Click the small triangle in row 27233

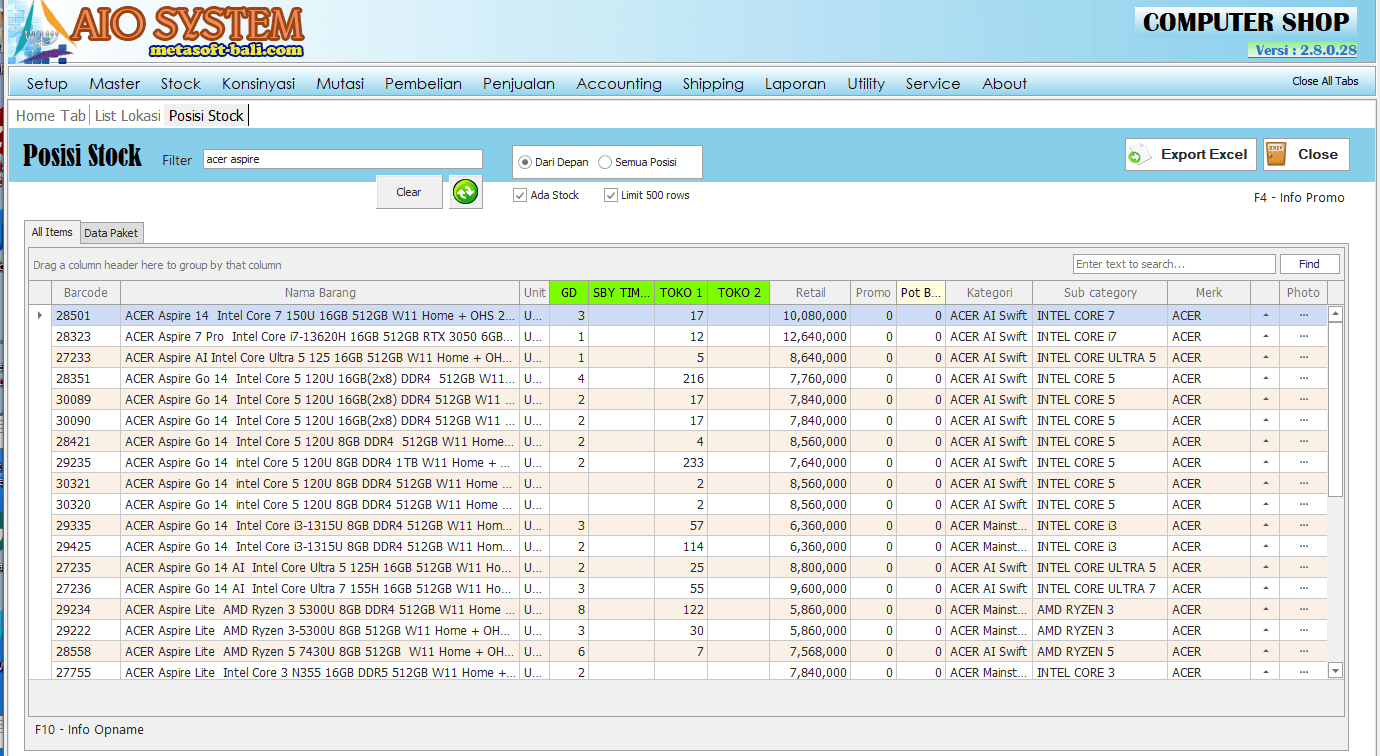(1265, 357)
